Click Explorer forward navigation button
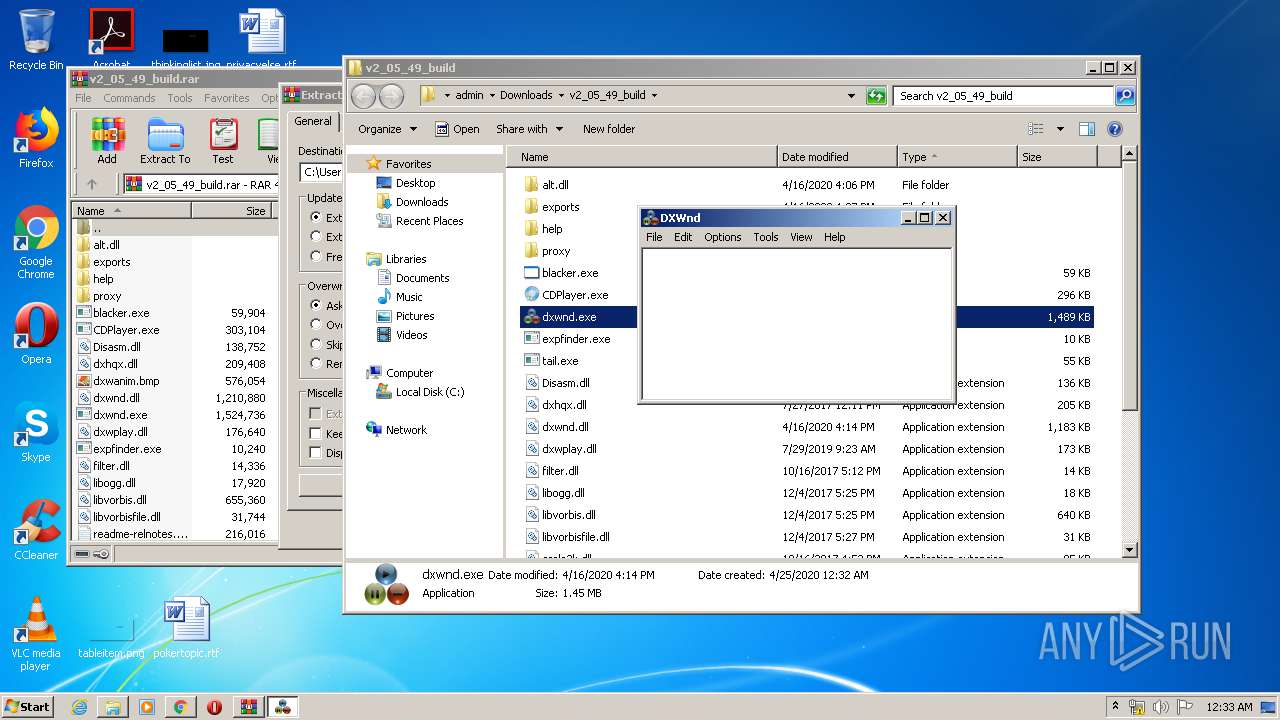The width and height of the screenshot is (1280, 720). [x=391, y=96]
